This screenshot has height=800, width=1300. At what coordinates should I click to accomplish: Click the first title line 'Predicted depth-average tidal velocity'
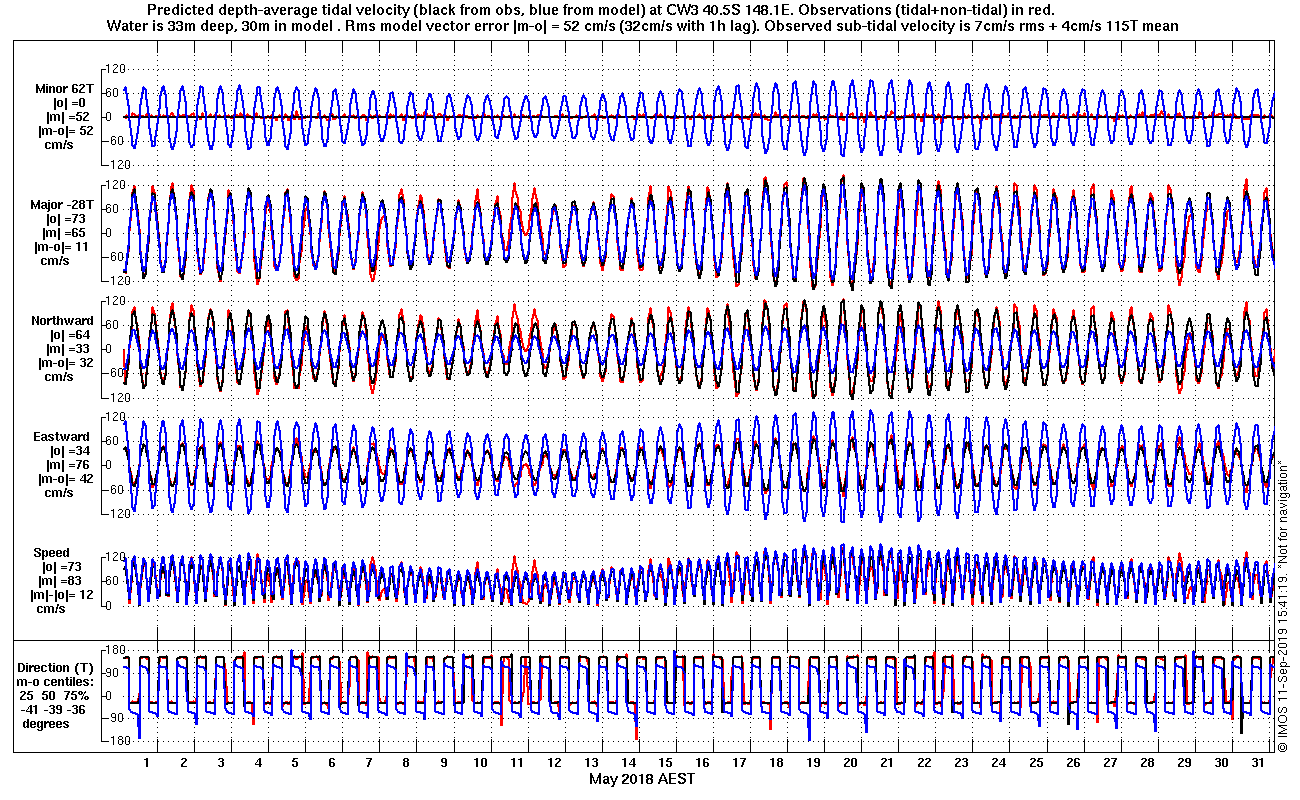tap(600, 9)
